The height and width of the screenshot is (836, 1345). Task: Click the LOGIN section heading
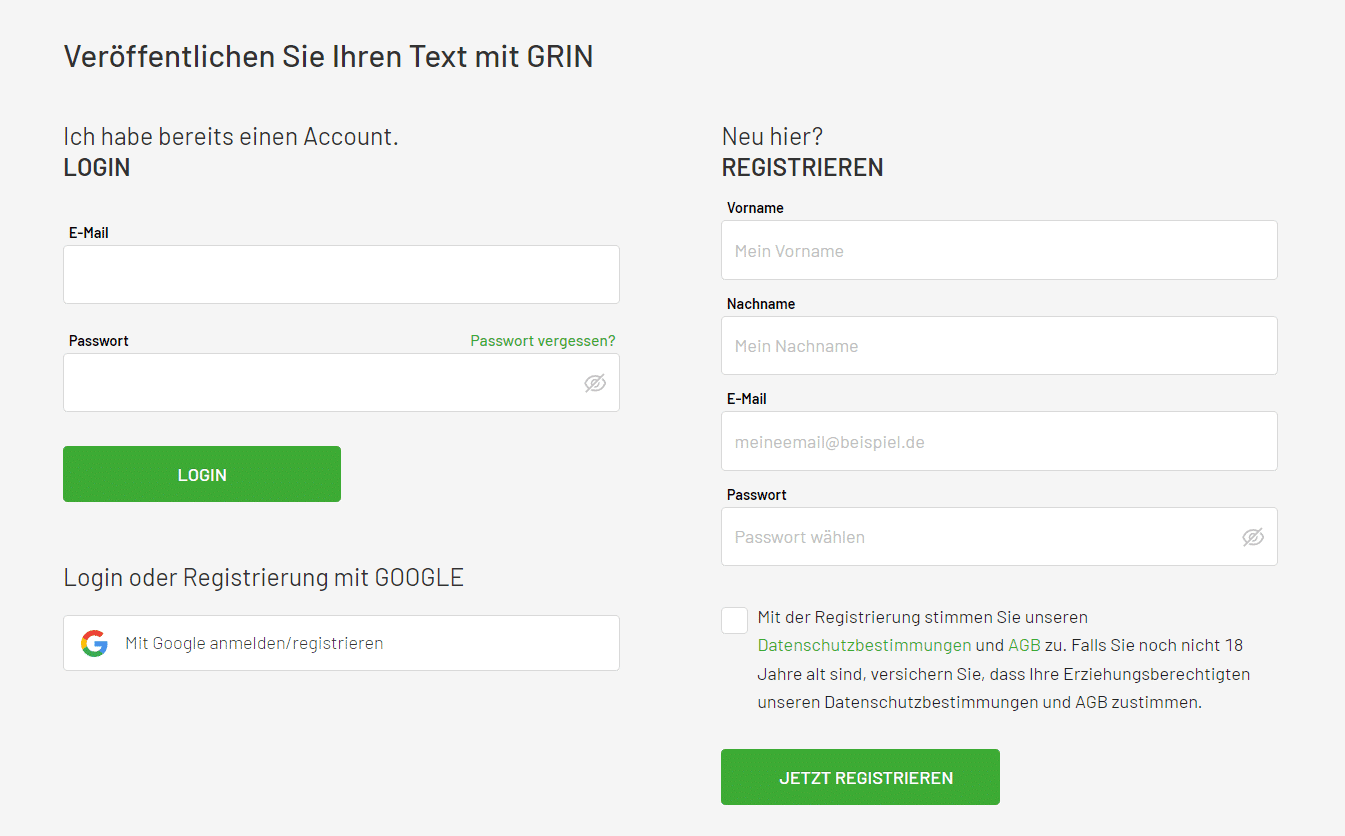pyautogui.click(x=97, y=167)
